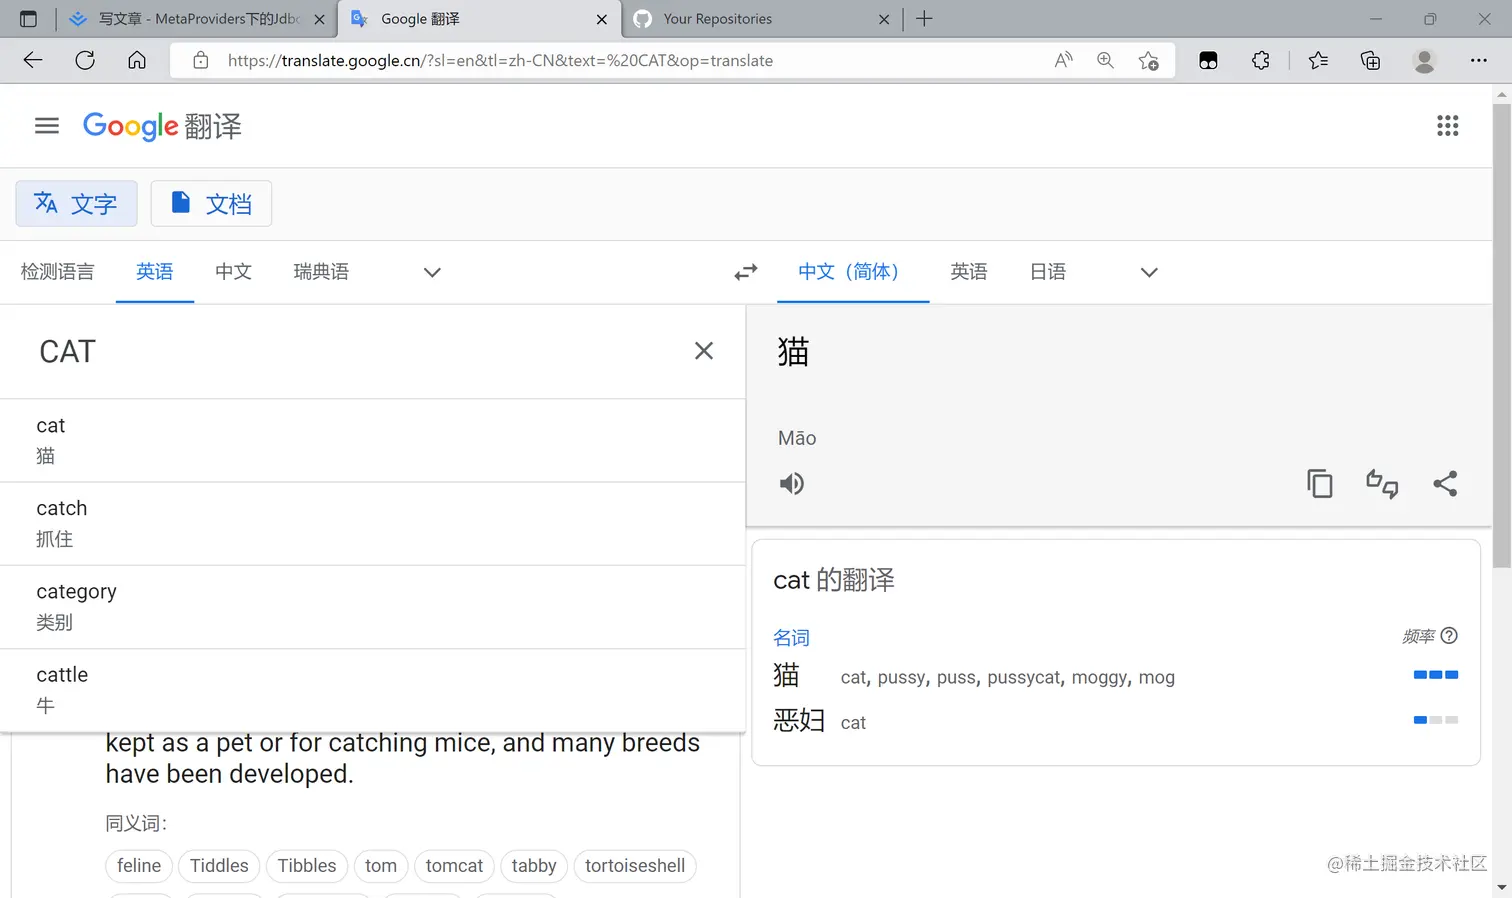Select the tom synonym chip
This screenshot has height=898, width=1512.
click(381, 866)
